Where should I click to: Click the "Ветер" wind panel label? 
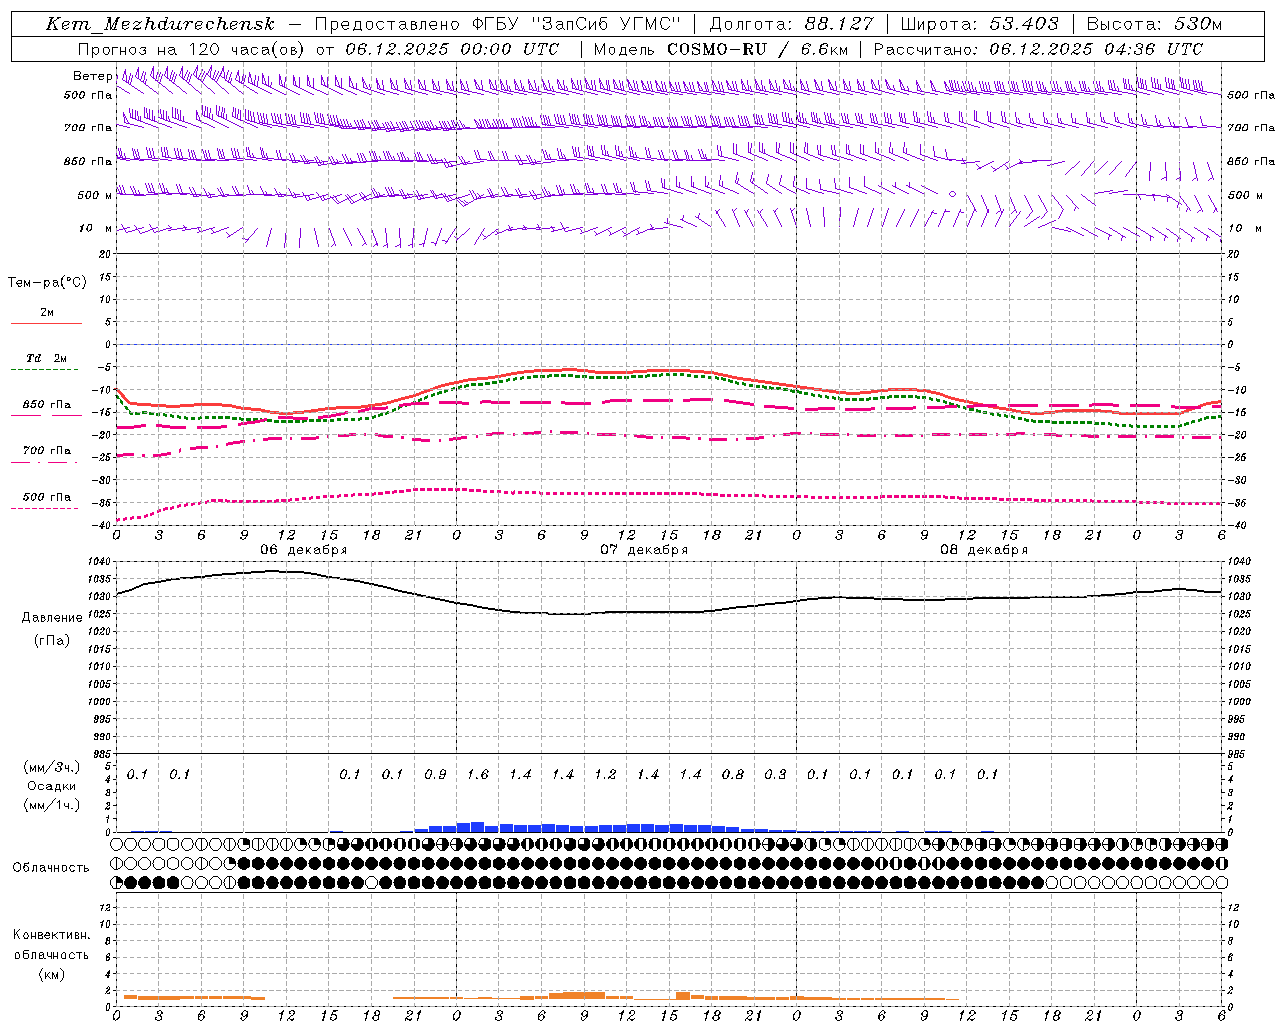[93, 76]
